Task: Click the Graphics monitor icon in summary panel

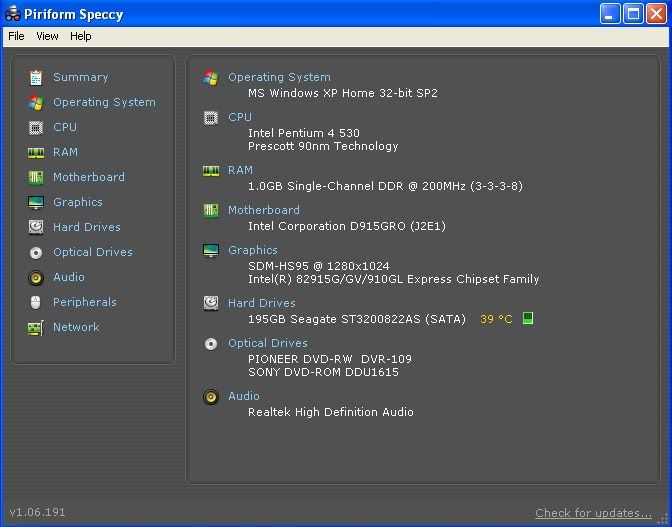Action: coord(211,251)
